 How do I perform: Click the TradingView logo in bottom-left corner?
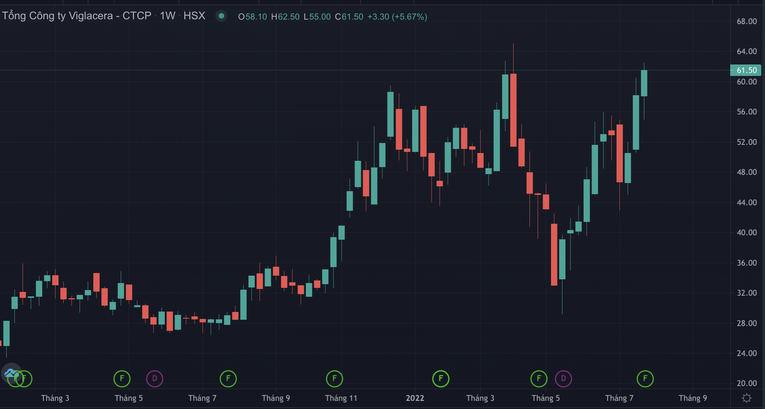tap(11, 376)
